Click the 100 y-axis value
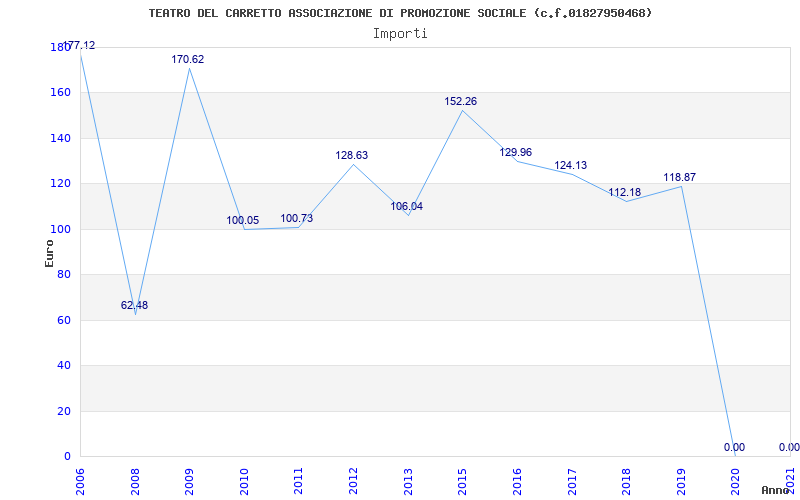The height and width of the screenshot is (500, 800). [x=60, y=230]
